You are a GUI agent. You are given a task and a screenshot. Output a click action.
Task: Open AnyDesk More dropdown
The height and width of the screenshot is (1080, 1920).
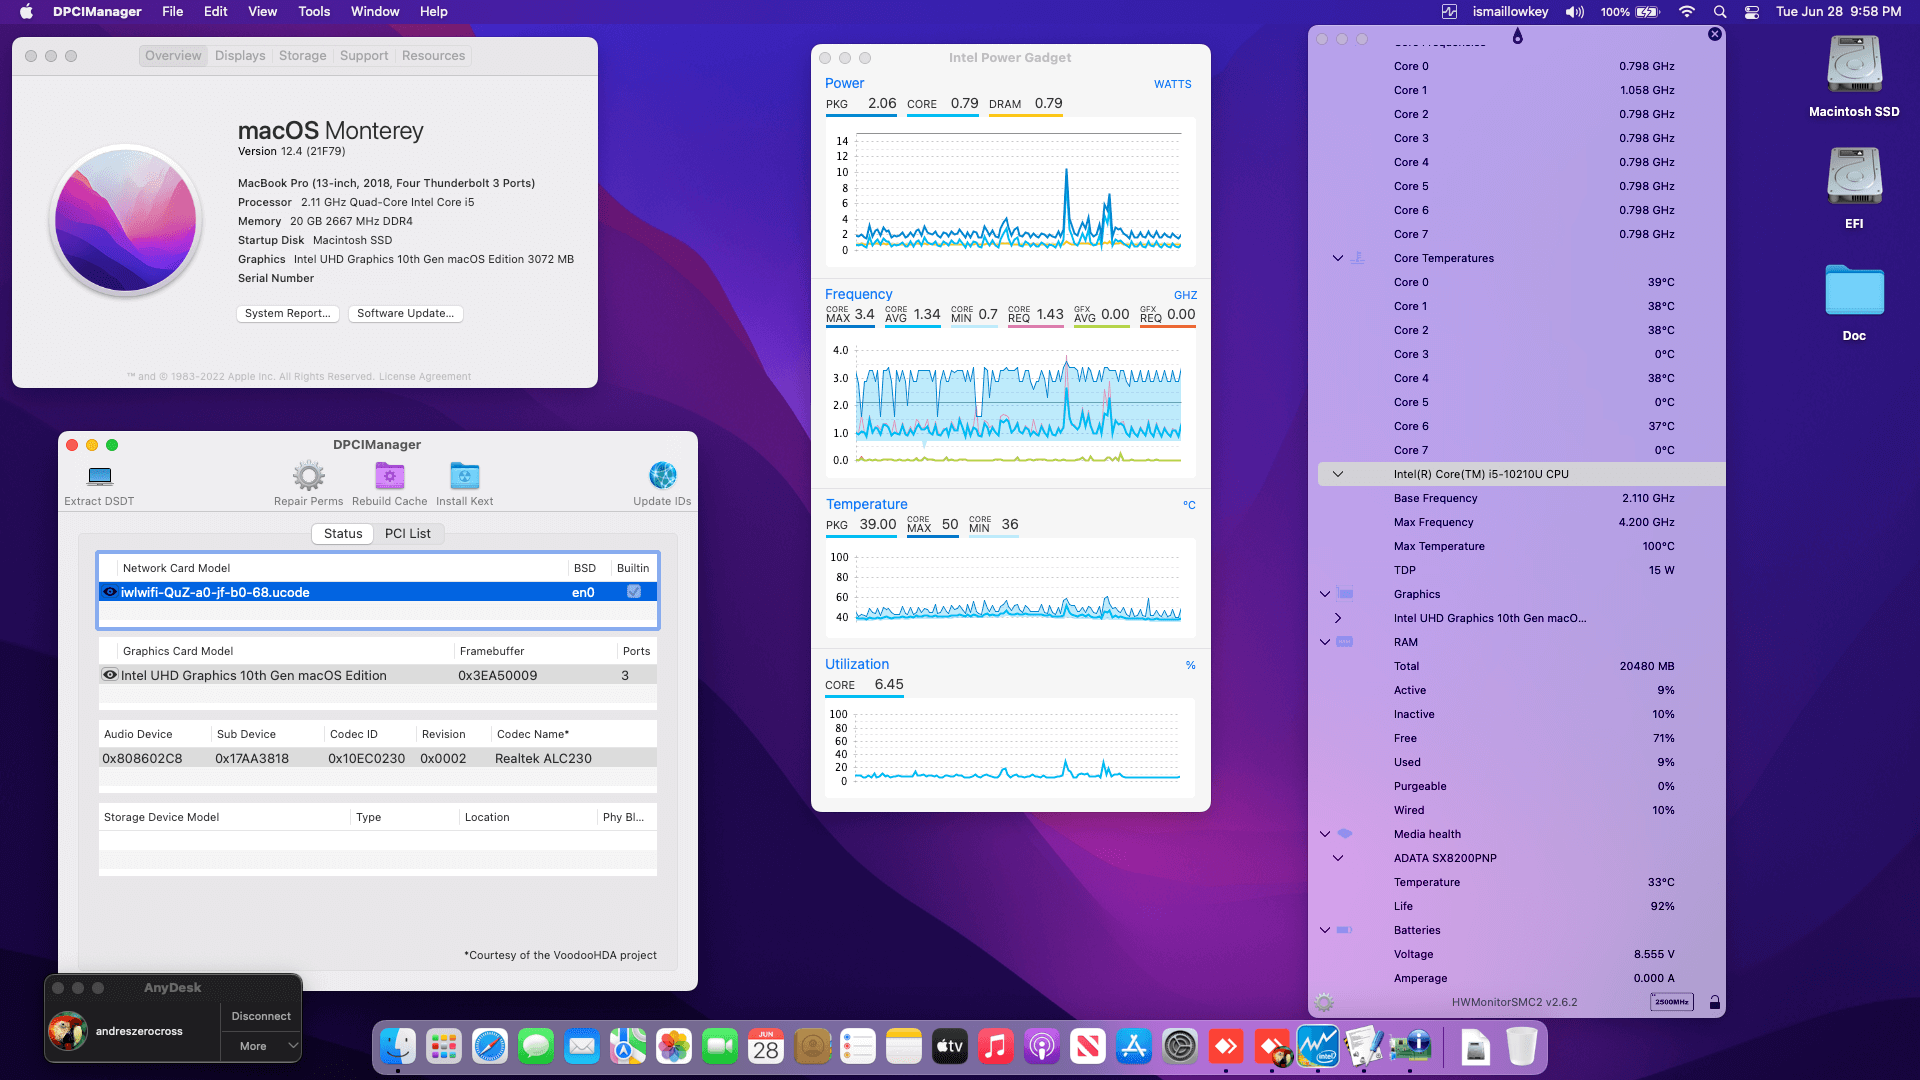pyautogui.click(x=261, y=1046)
